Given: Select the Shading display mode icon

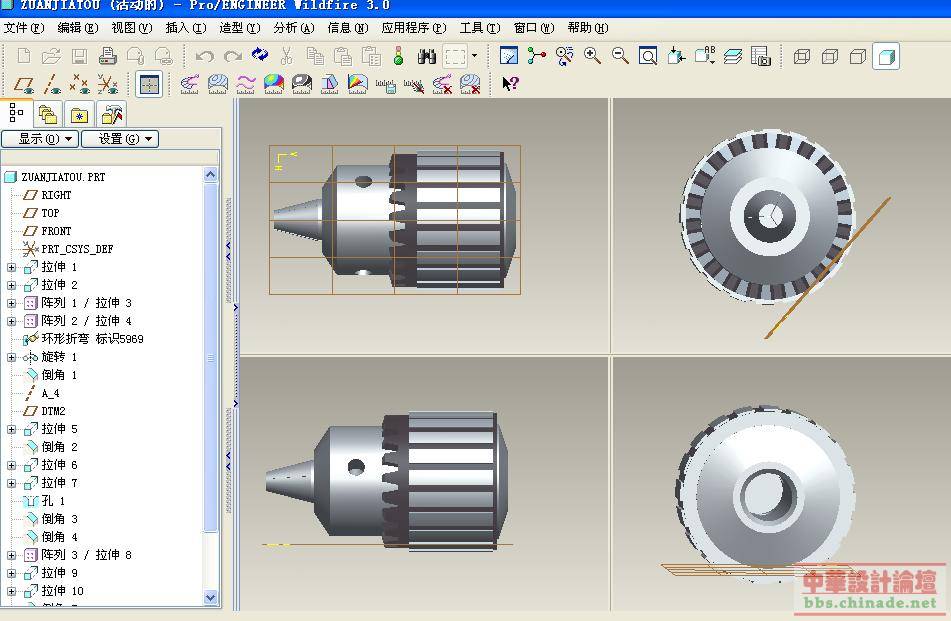Looking at the screenshot, I should tap(885, 56).
